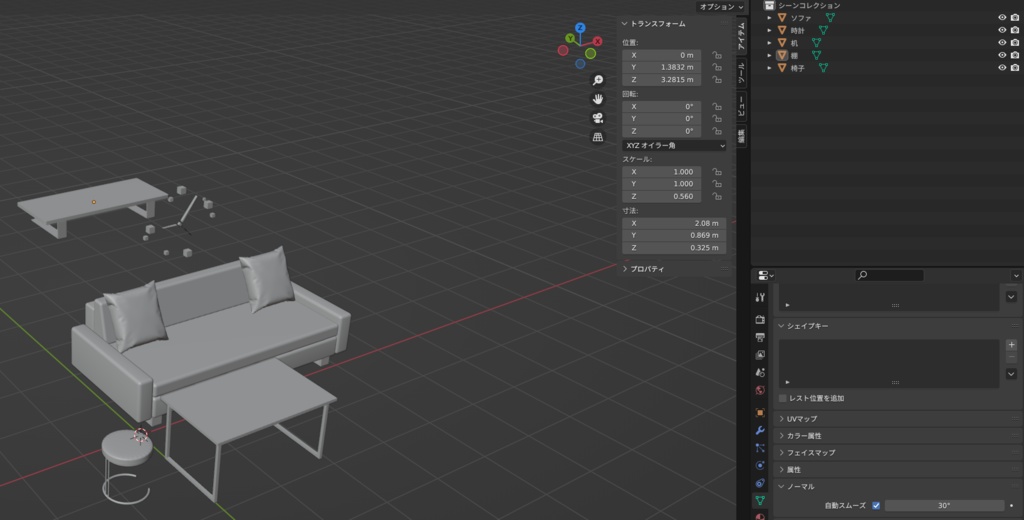Open the Physics properties tab icon

point(760,466)
